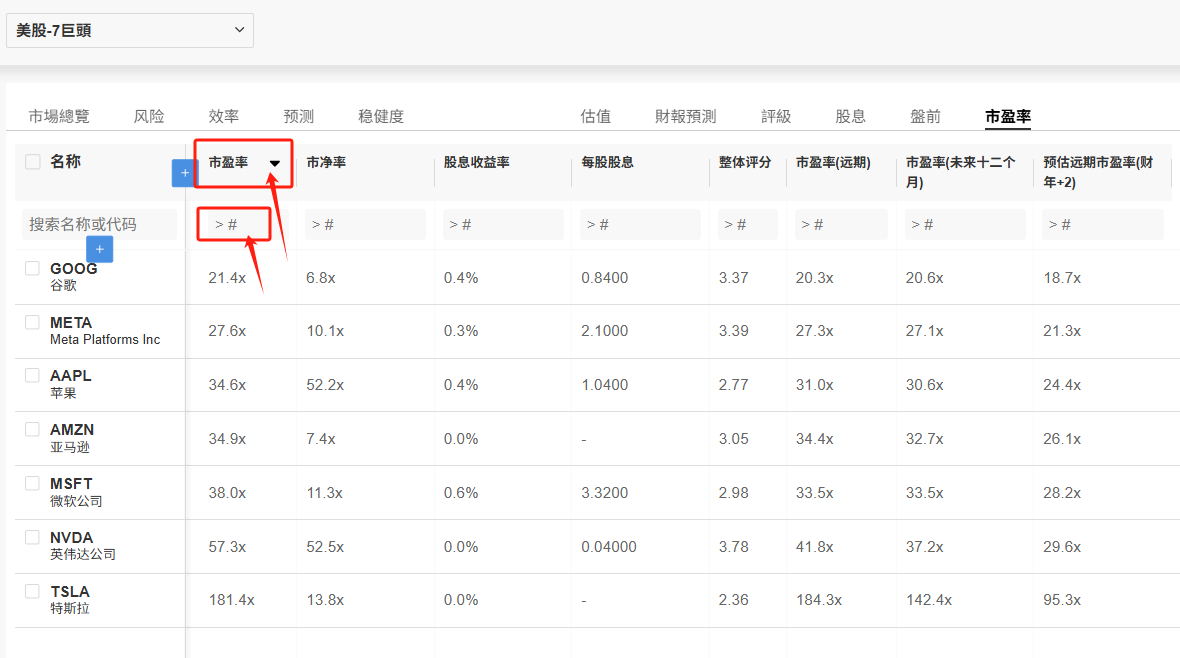Screen dimensions: 1180x658
Task: Select AMZN's 32.7x next-twelve-months value
Action: click(x=925, y=439)
